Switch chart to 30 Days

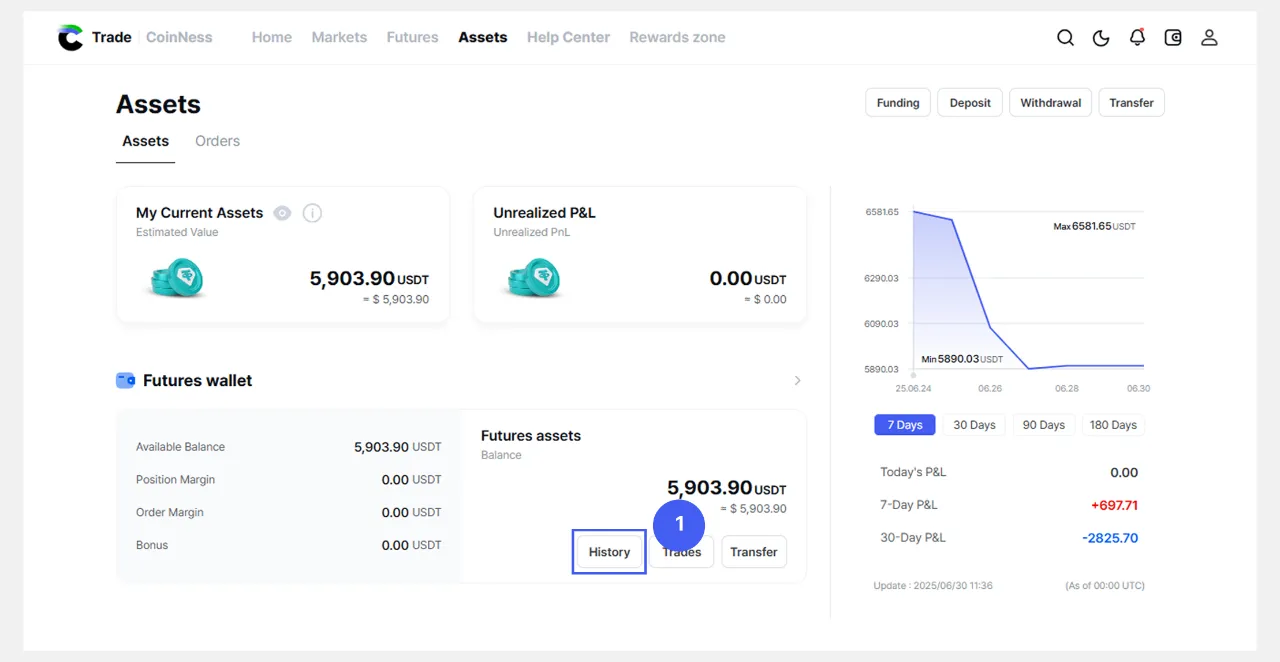tap(974, 425)
